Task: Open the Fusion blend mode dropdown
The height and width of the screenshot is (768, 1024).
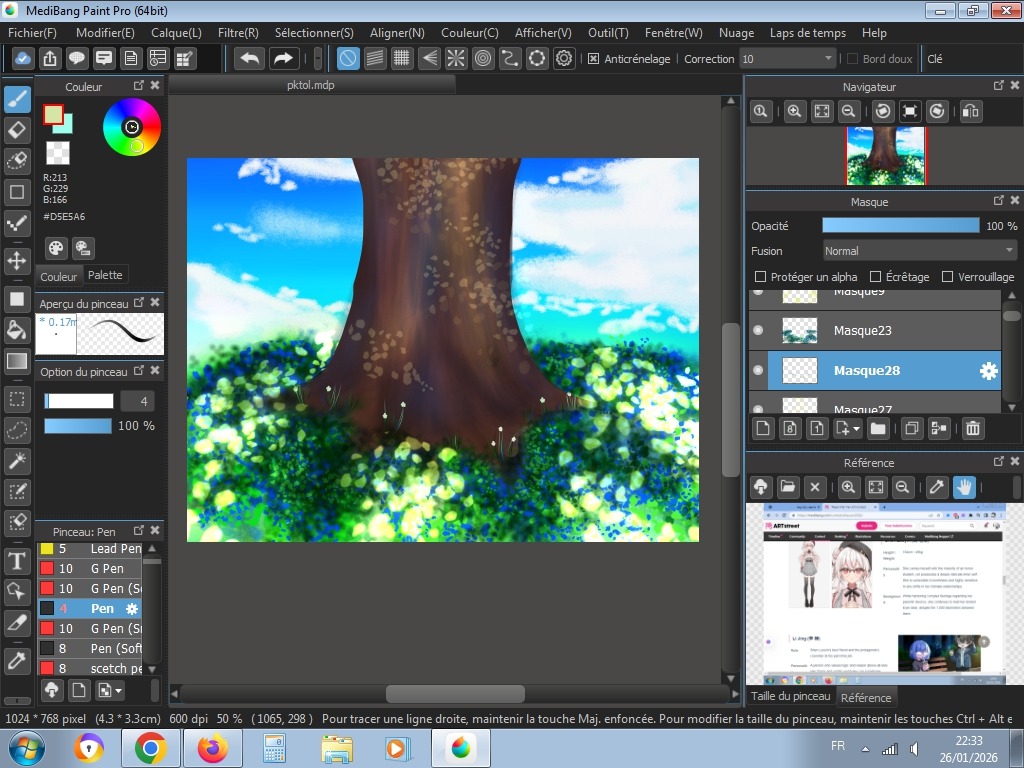Action: 919,251
